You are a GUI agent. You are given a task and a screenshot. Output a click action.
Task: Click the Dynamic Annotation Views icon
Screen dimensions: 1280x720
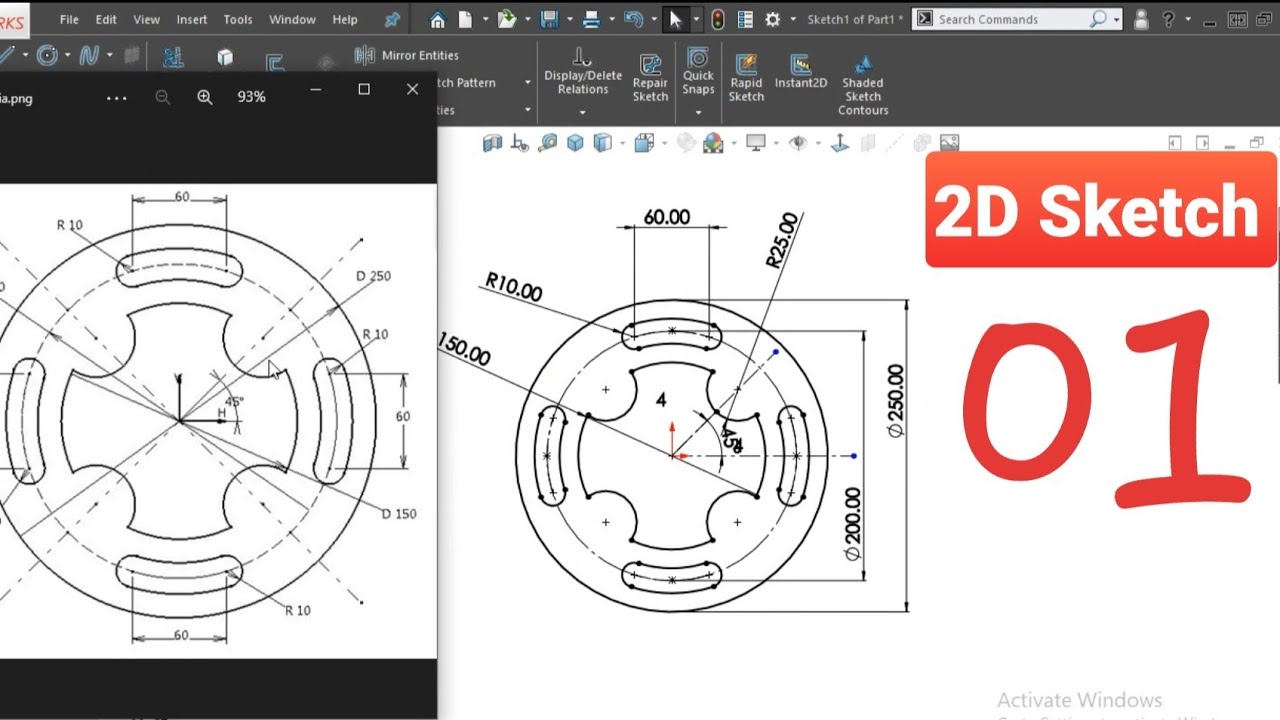point(519,143)
